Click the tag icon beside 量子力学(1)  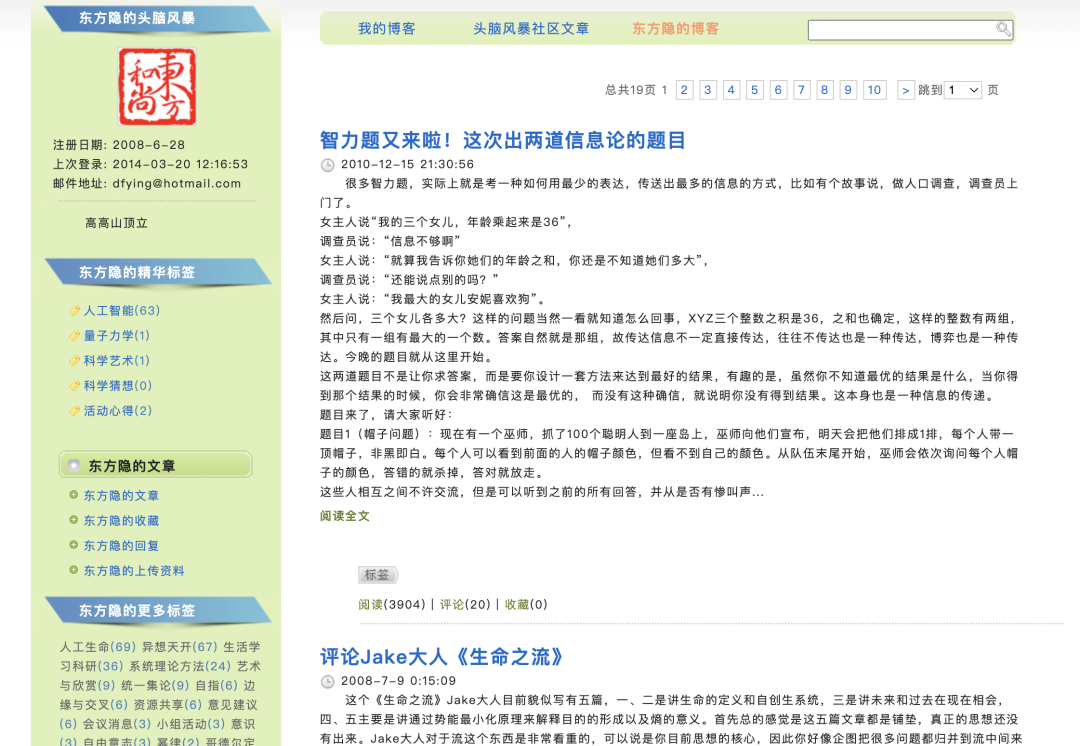click(74, 336)
